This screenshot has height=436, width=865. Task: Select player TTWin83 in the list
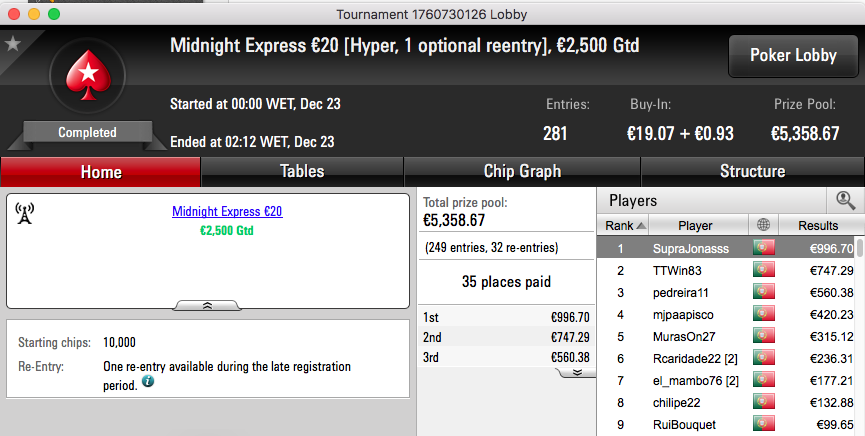click(x=726, y=270)
